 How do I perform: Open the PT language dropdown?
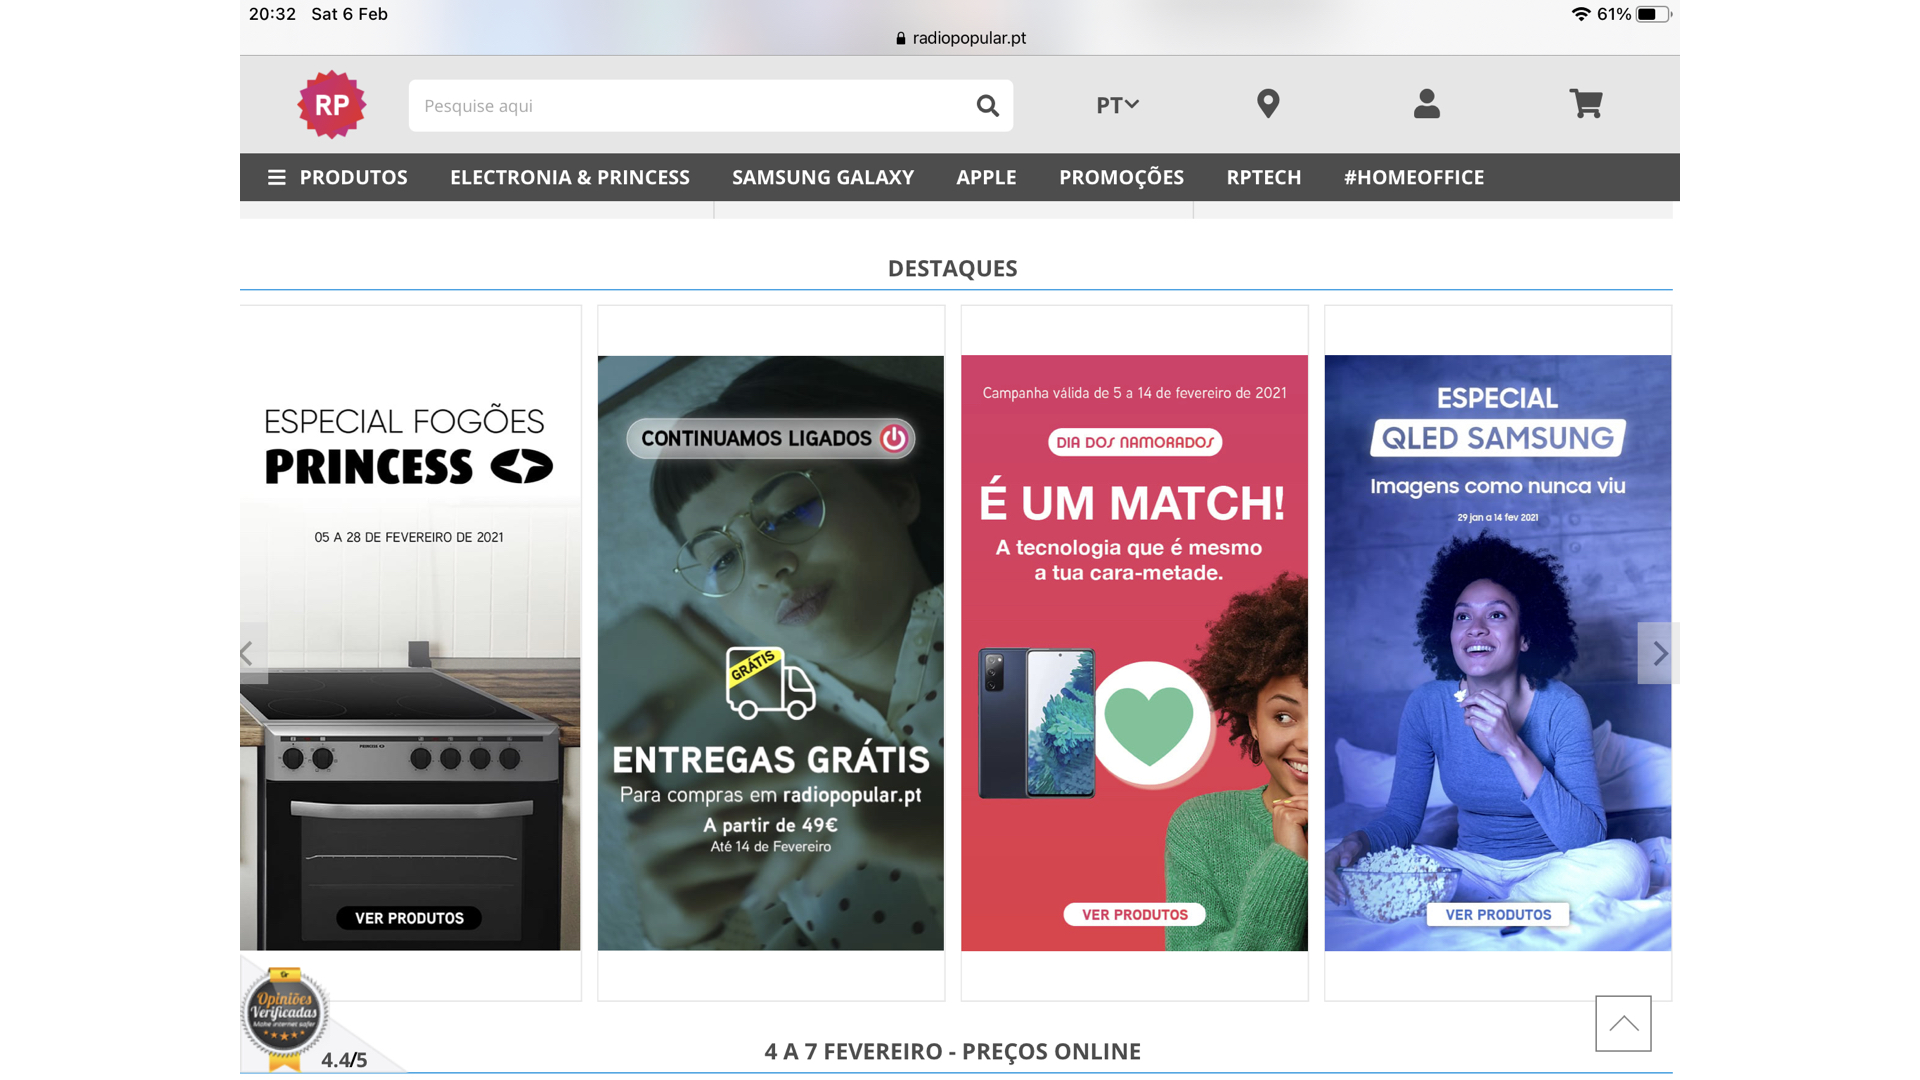(x=1117, y=105)
